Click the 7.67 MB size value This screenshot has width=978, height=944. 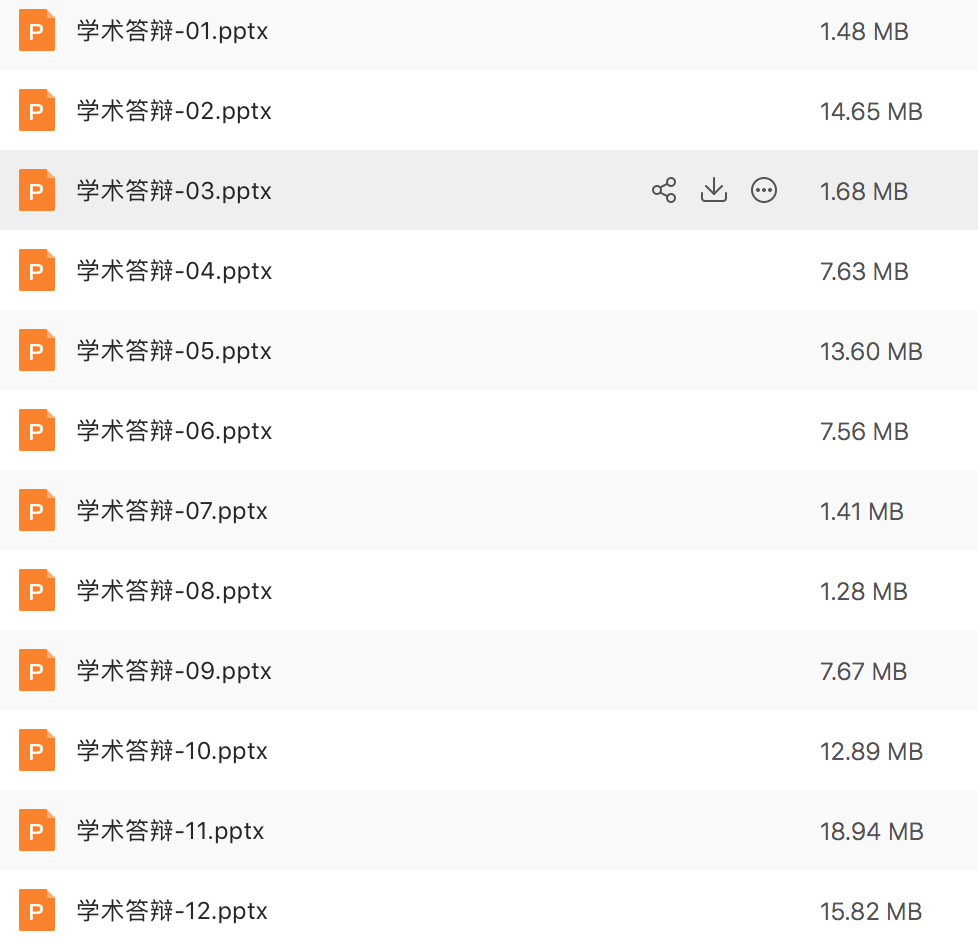tap(863, 671)
